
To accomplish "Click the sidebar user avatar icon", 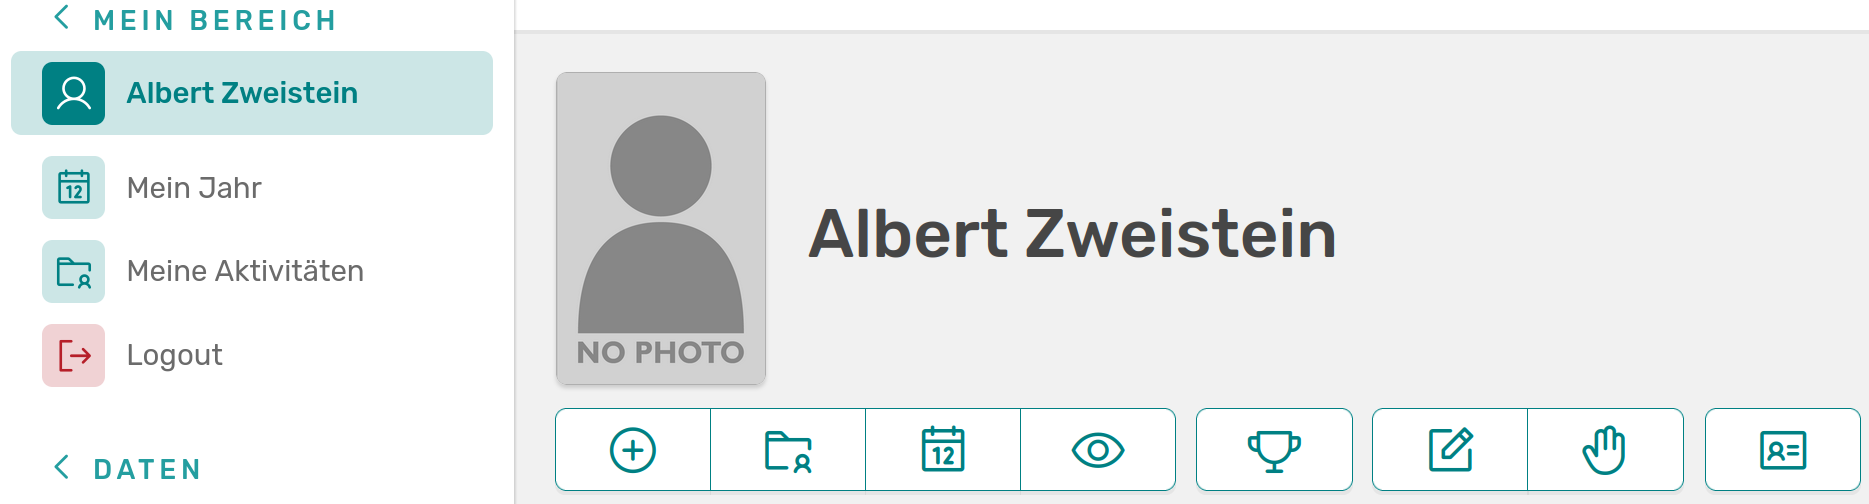I will click(73, 93).
